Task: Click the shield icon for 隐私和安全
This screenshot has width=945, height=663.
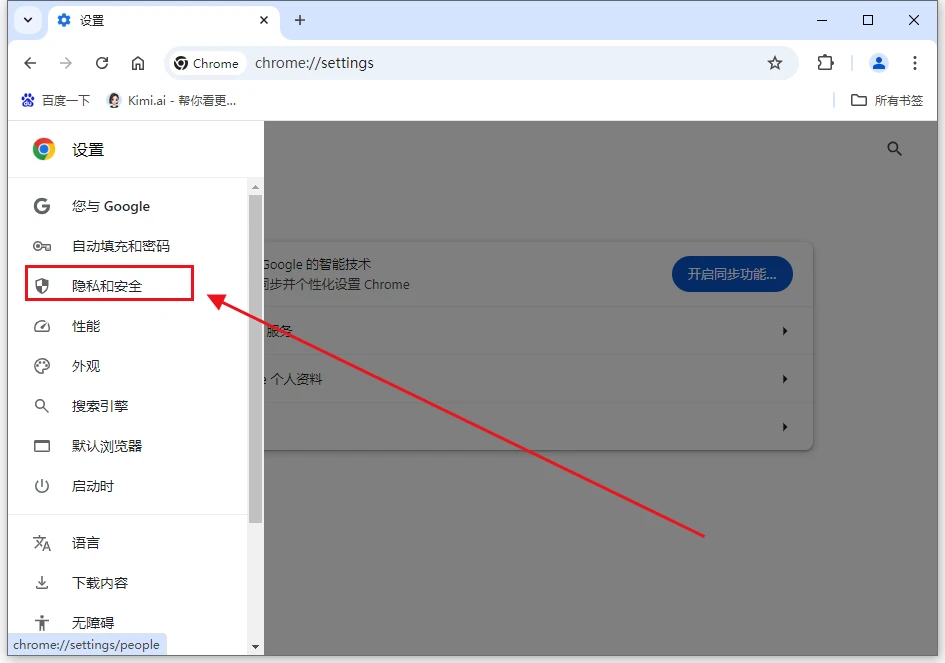Action: pyautogui.click(x=42, y=286)
